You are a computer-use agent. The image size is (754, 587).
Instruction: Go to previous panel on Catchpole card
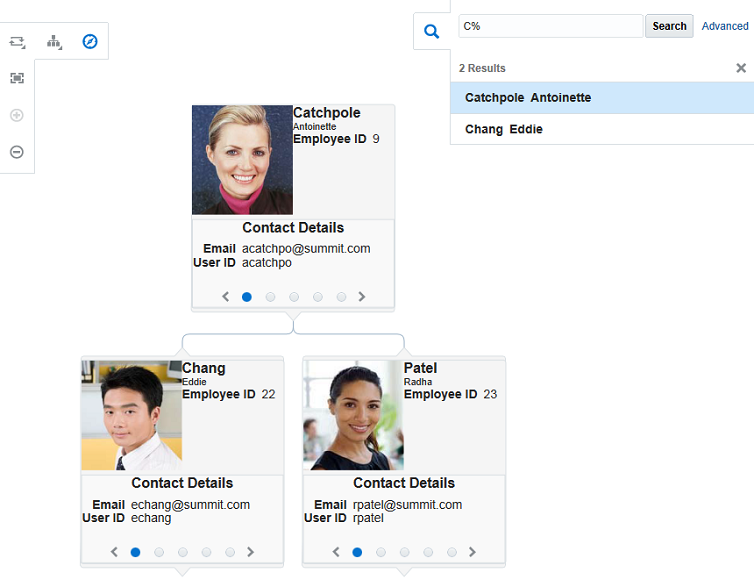point(226,297)
